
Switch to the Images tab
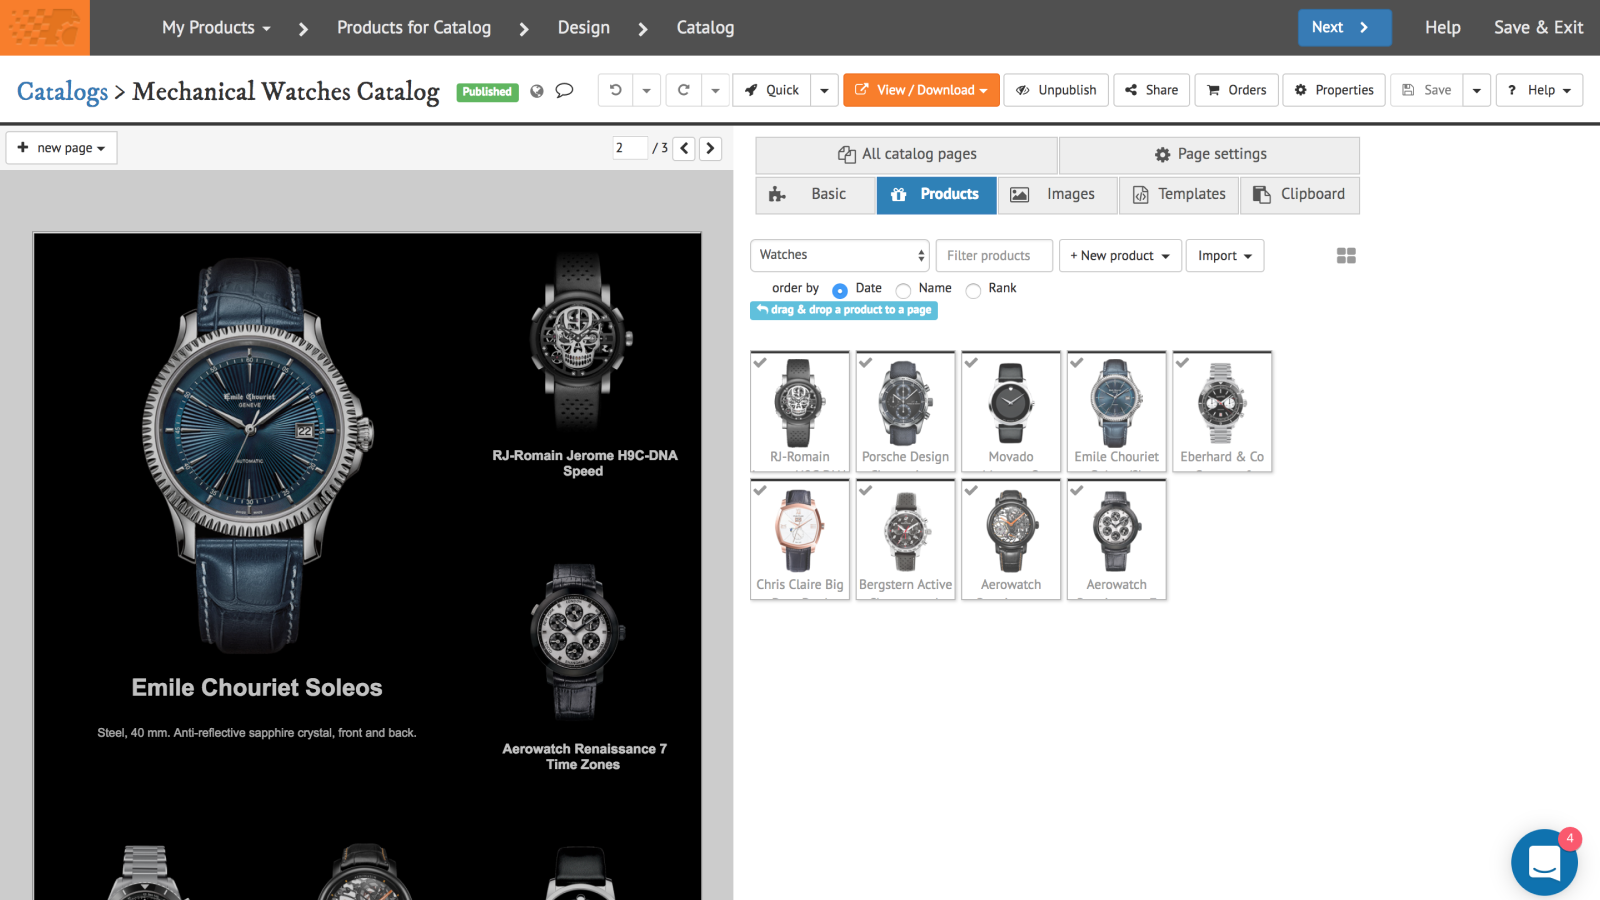pos(1057,194)
